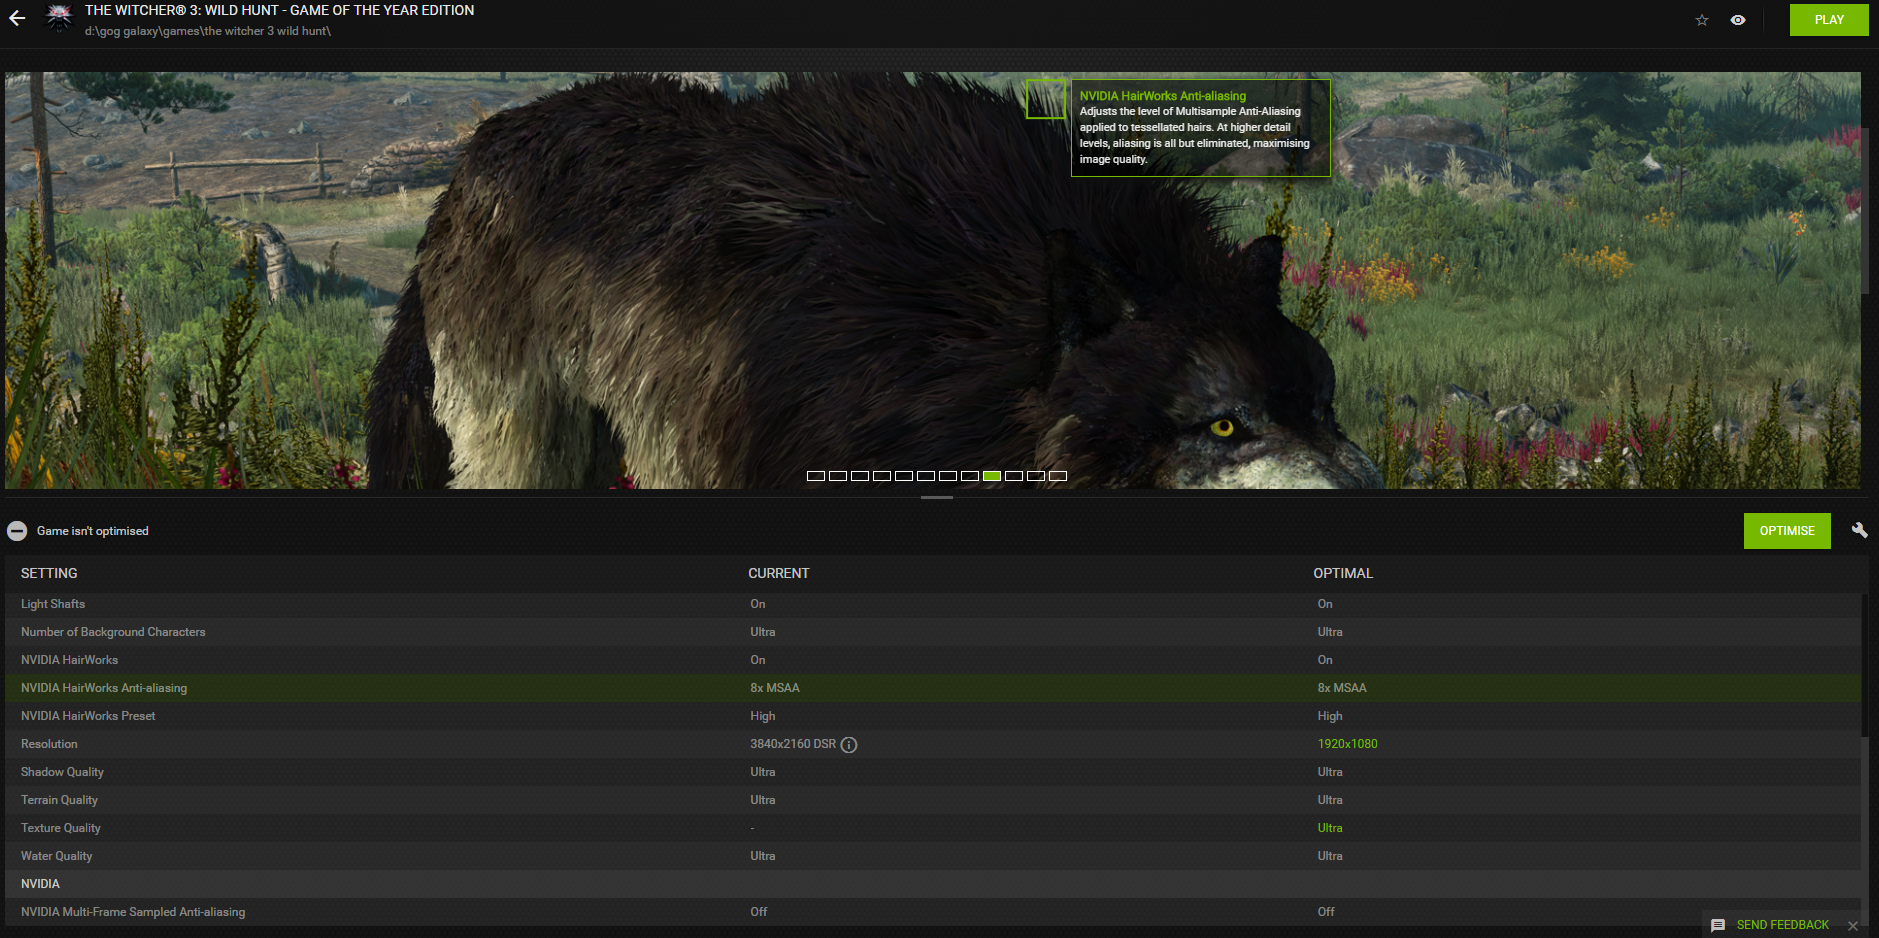Viewport: 1879px width, 938px height.
Task: Click the wolf screenshot preview image
Action: [x=933, y=280]
